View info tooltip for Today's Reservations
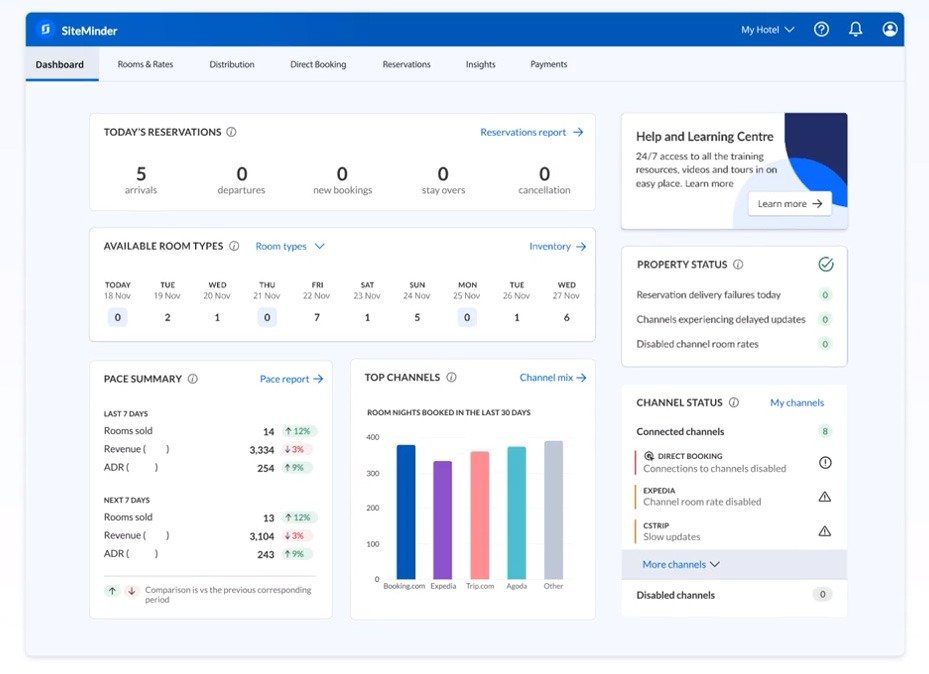 click(x=232, y=131)
